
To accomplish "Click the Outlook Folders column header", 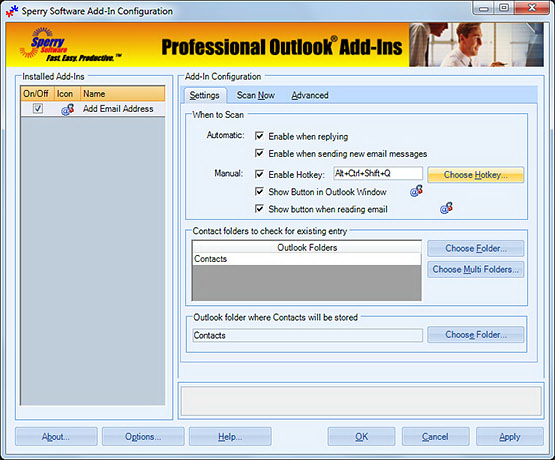I will (x=307, y=247).
